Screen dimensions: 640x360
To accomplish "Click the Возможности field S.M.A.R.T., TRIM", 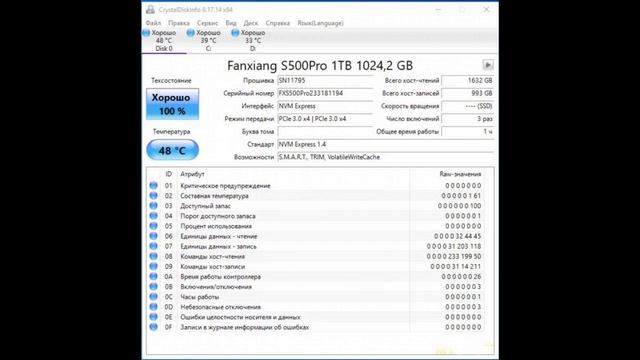I will [x=385, y=157].
